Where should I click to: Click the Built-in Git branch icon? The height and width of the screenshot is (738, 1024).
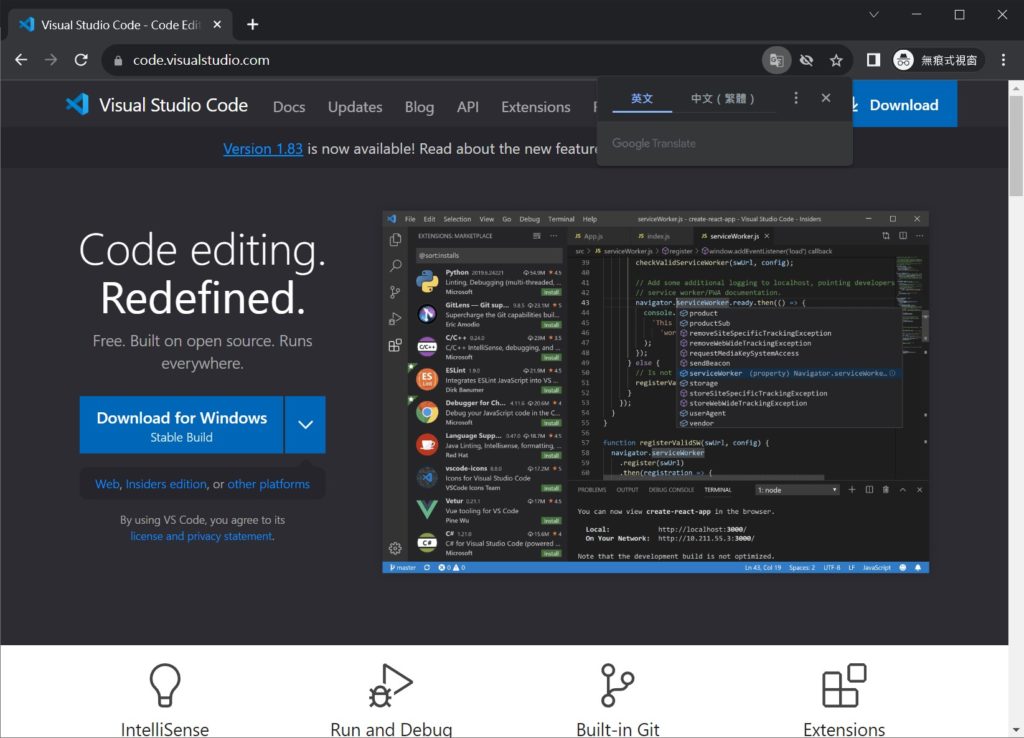tap(617, 685)
